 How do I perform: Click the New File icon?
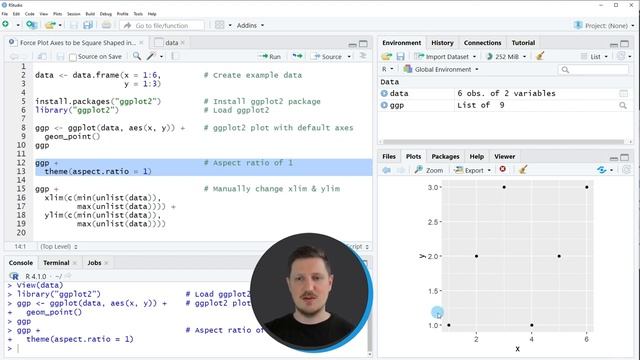pos(6,24)
